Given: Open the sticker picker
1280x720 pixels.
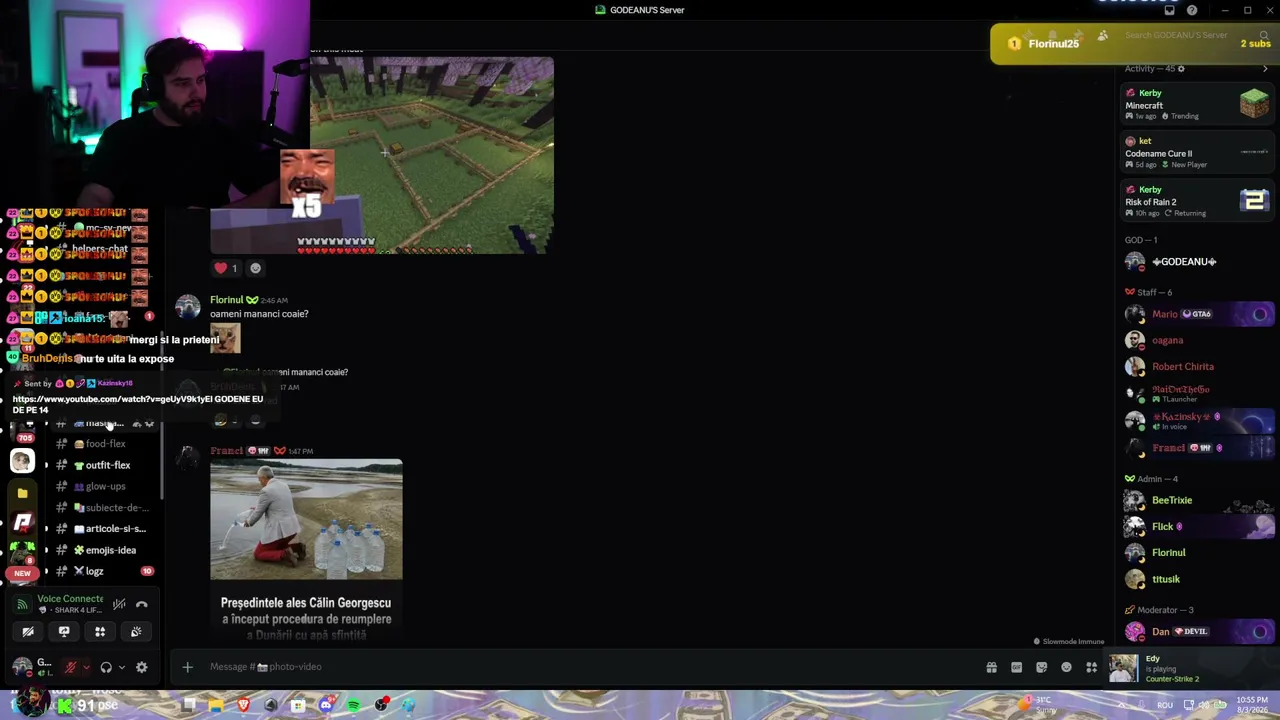Looking at the screenshot, I should [x=1041, y=667].
